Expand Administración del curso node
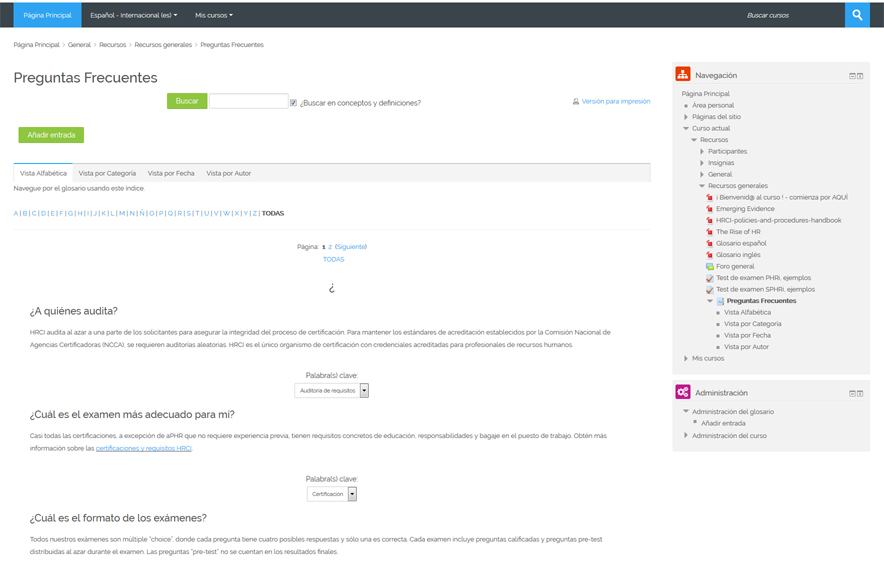Screen dimensions: 884x561 (686, 435)
